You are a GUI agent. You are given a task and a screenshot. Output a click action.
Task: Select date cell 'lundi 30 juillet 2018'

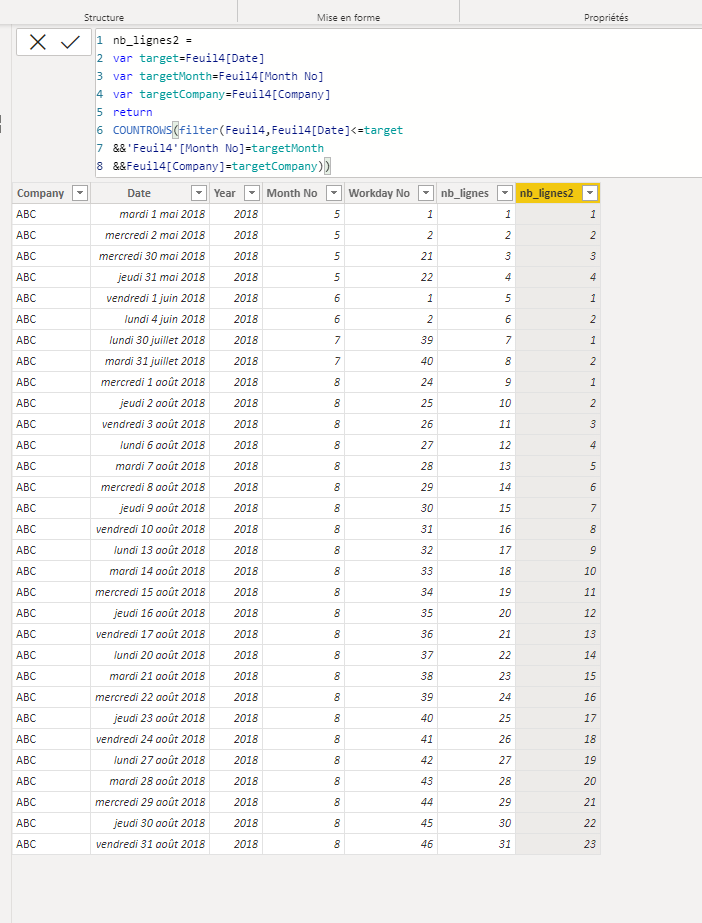click(150, 340)
